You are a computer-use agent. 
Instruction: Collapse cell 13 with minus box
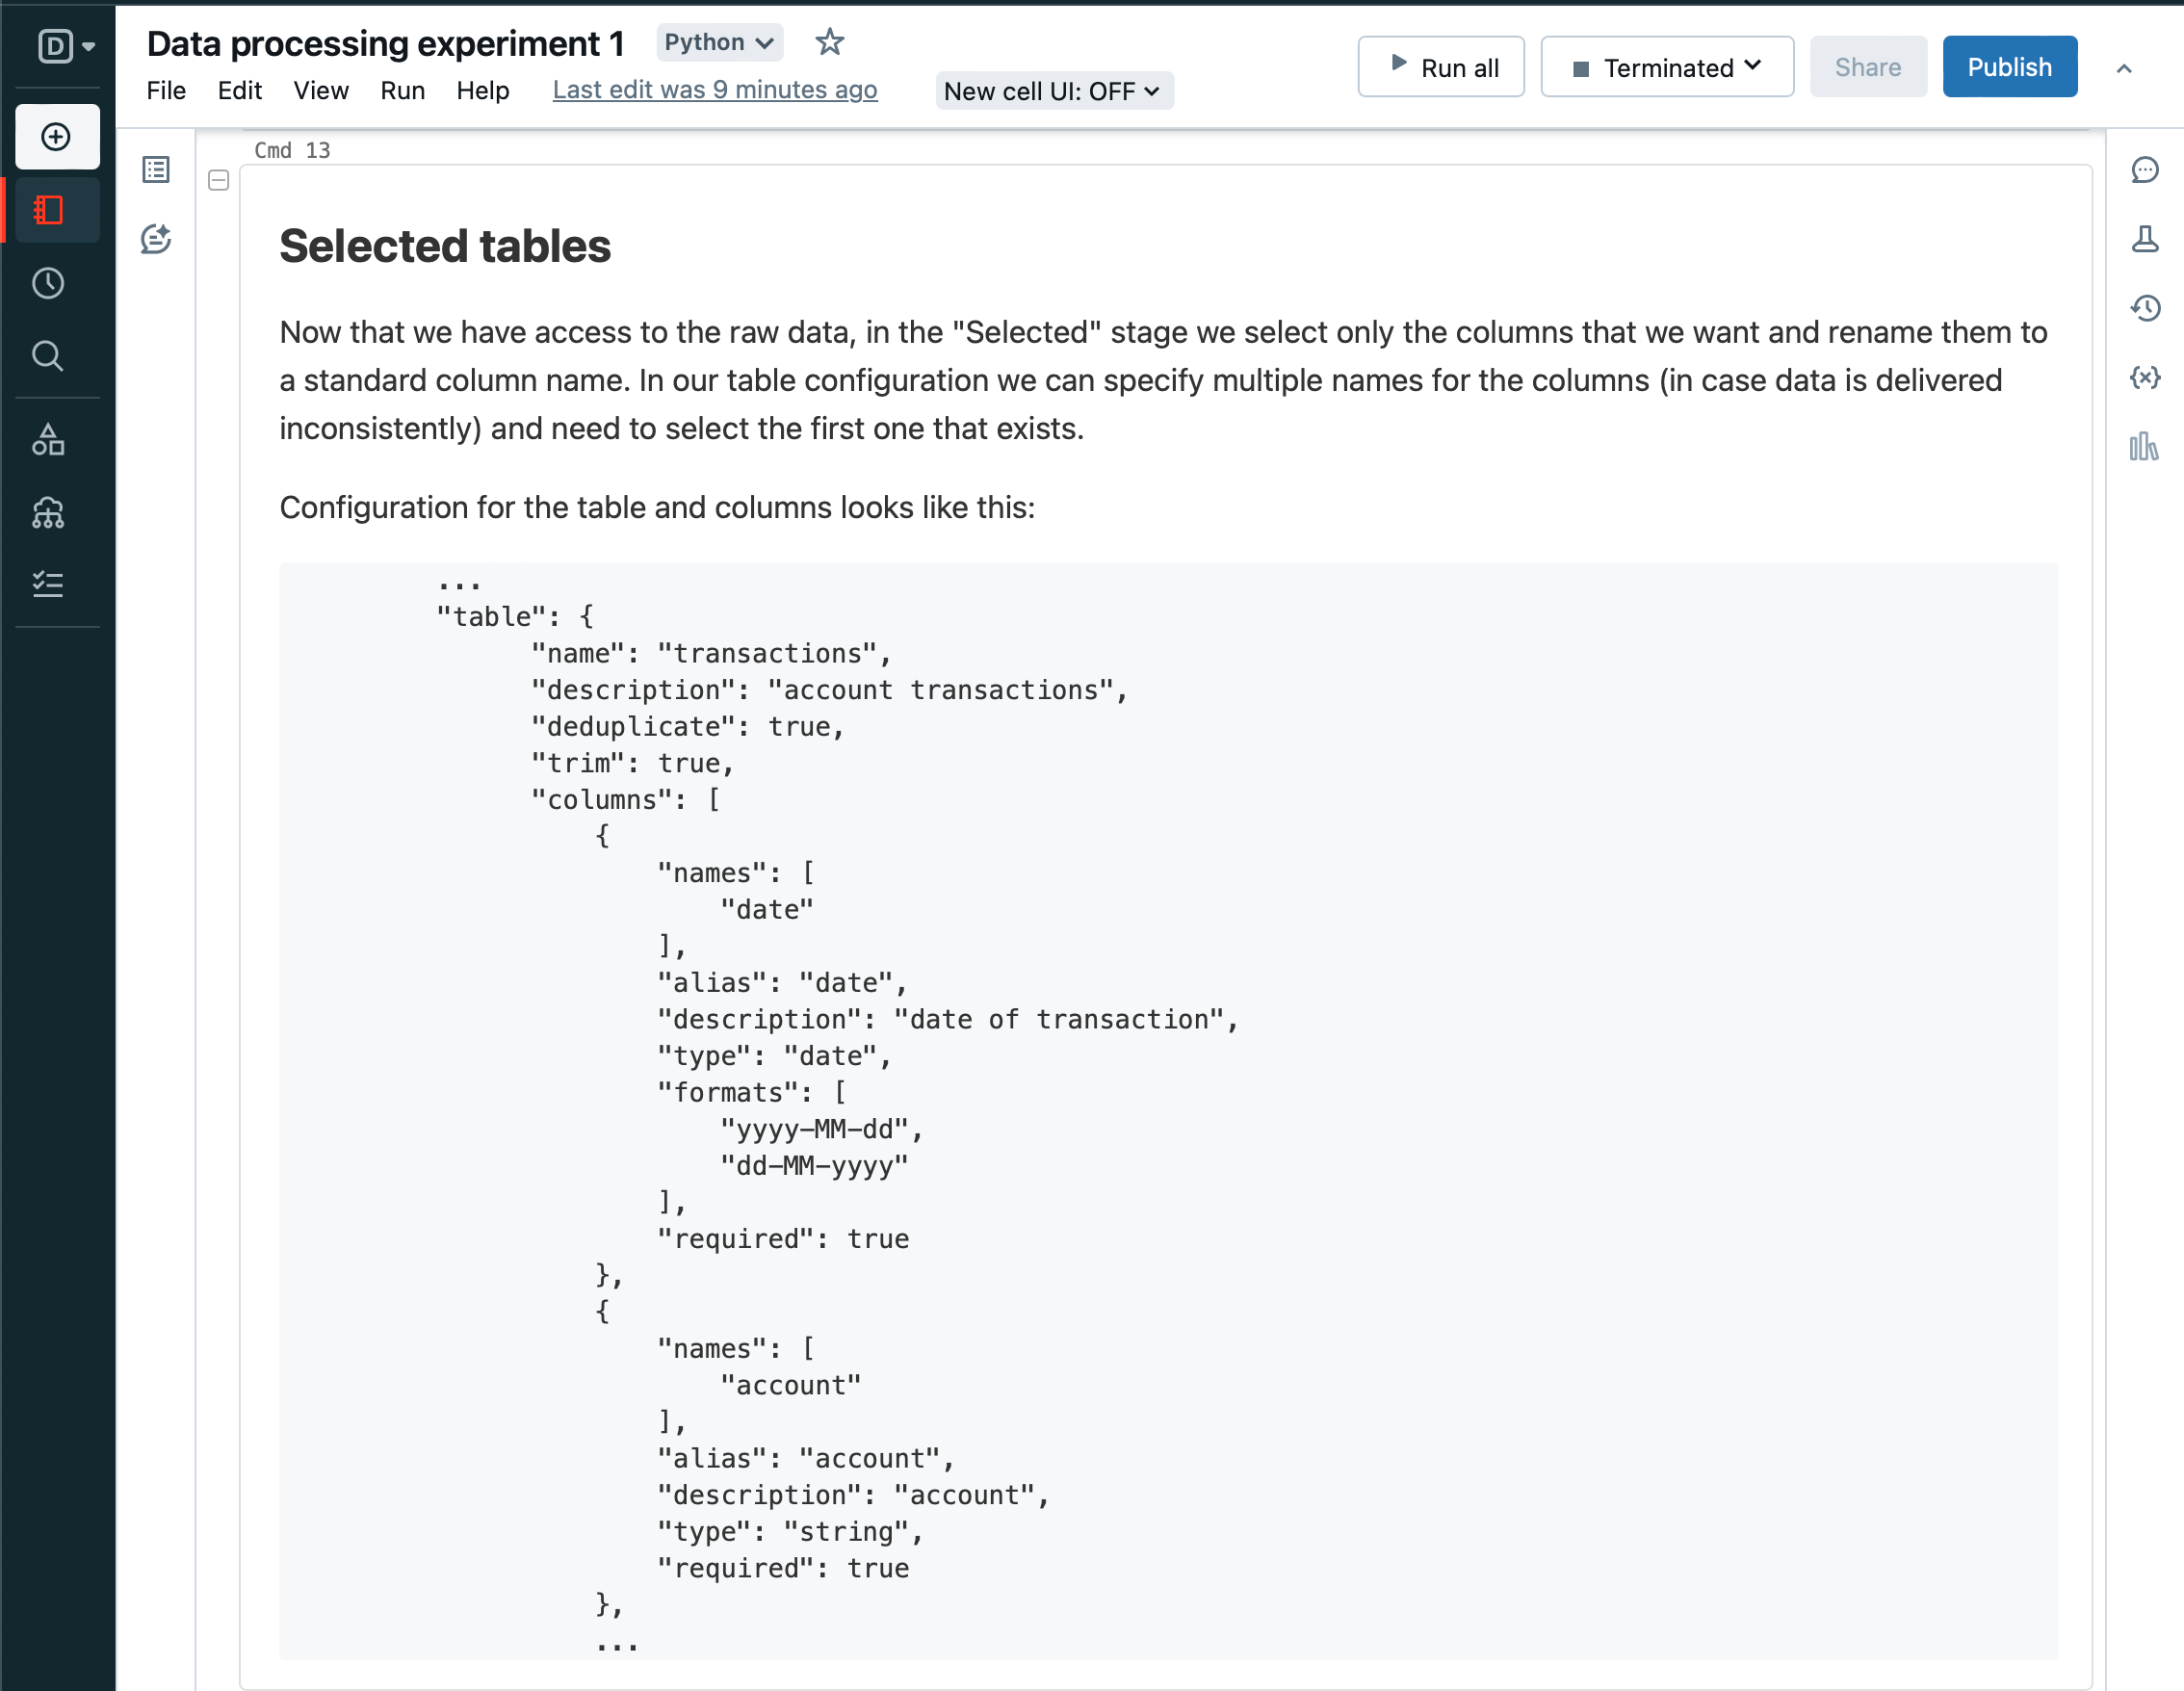coord(219,181)
